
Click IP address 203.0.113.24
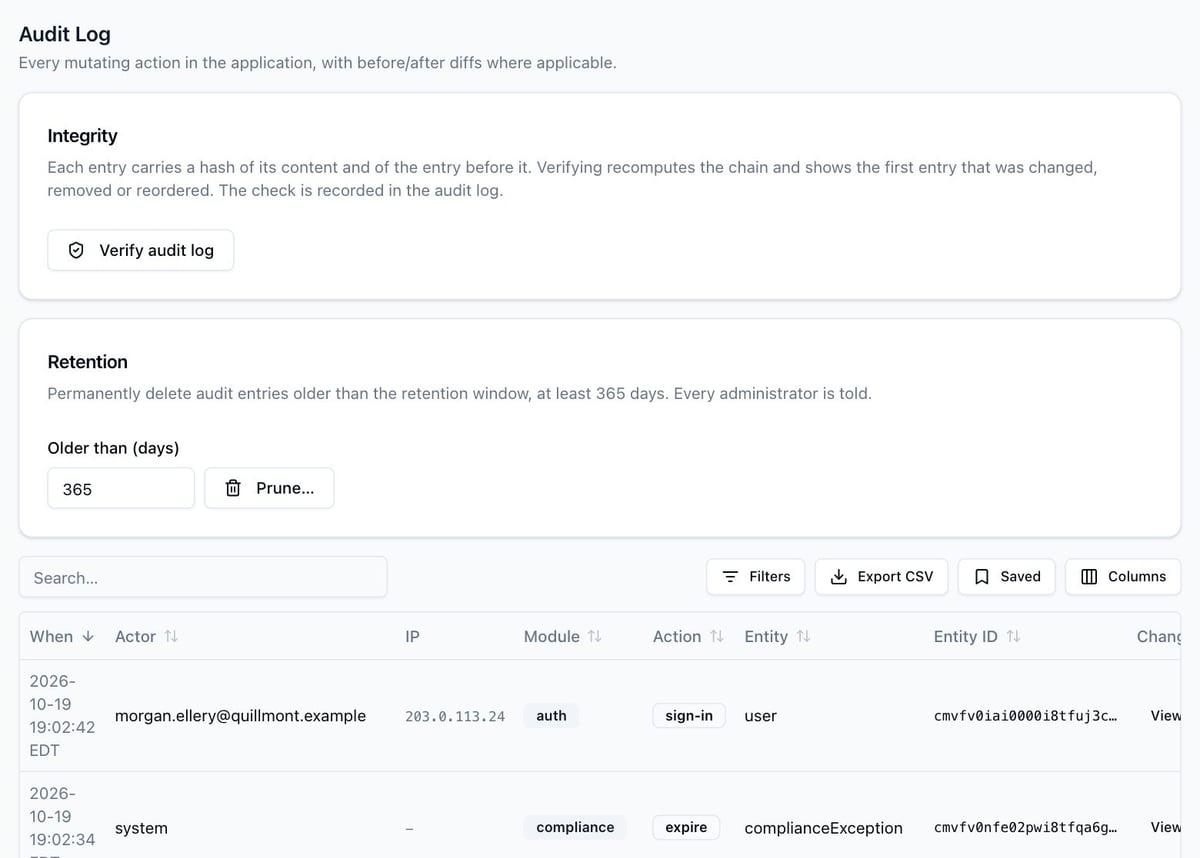[x=455, y=716]
